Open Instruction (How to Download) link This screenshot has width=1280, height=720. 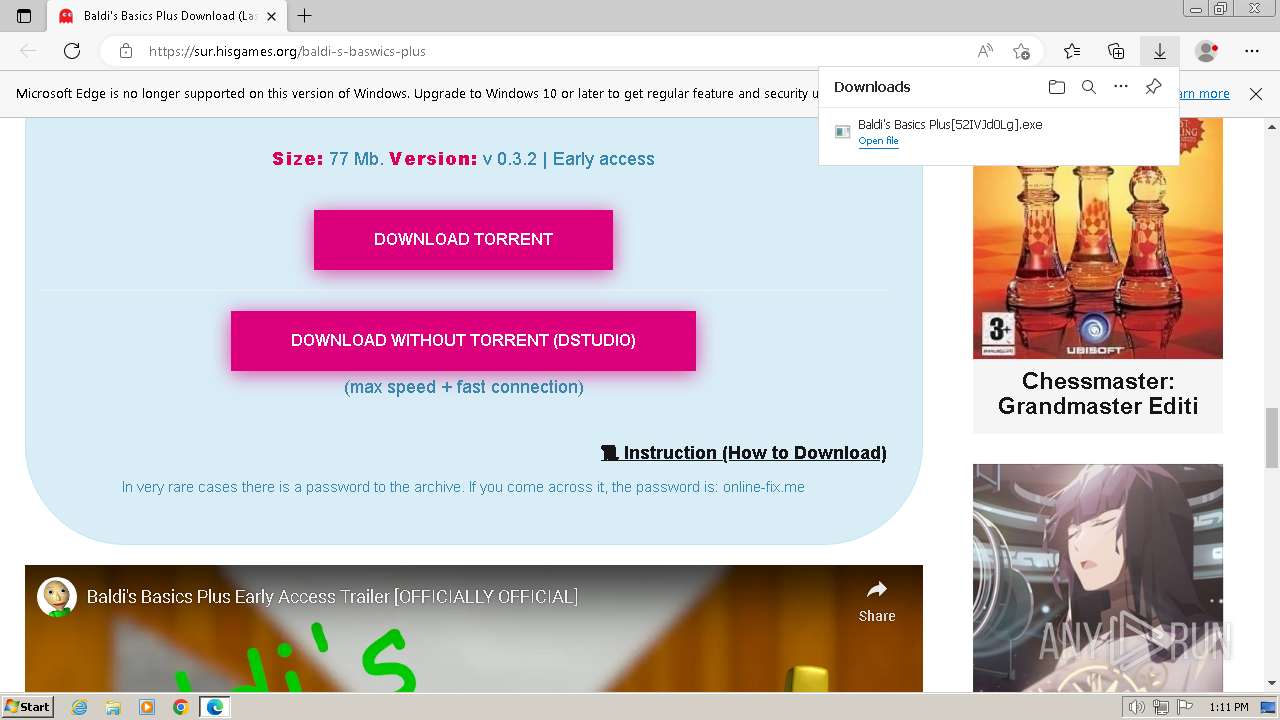(744, 453)
